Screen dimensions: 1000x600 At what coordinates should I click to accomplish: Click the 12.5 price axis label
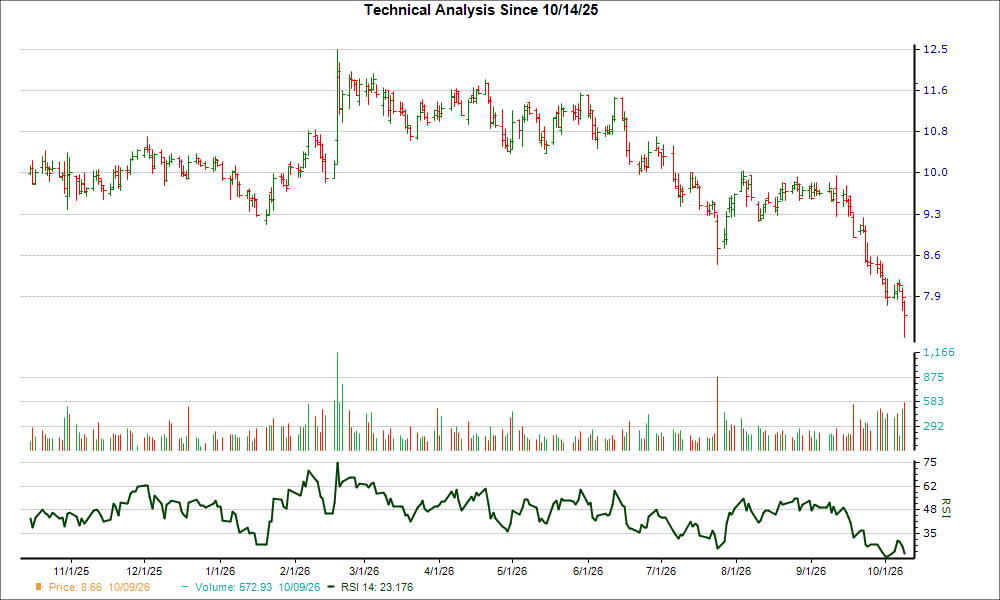pos(935,50)
